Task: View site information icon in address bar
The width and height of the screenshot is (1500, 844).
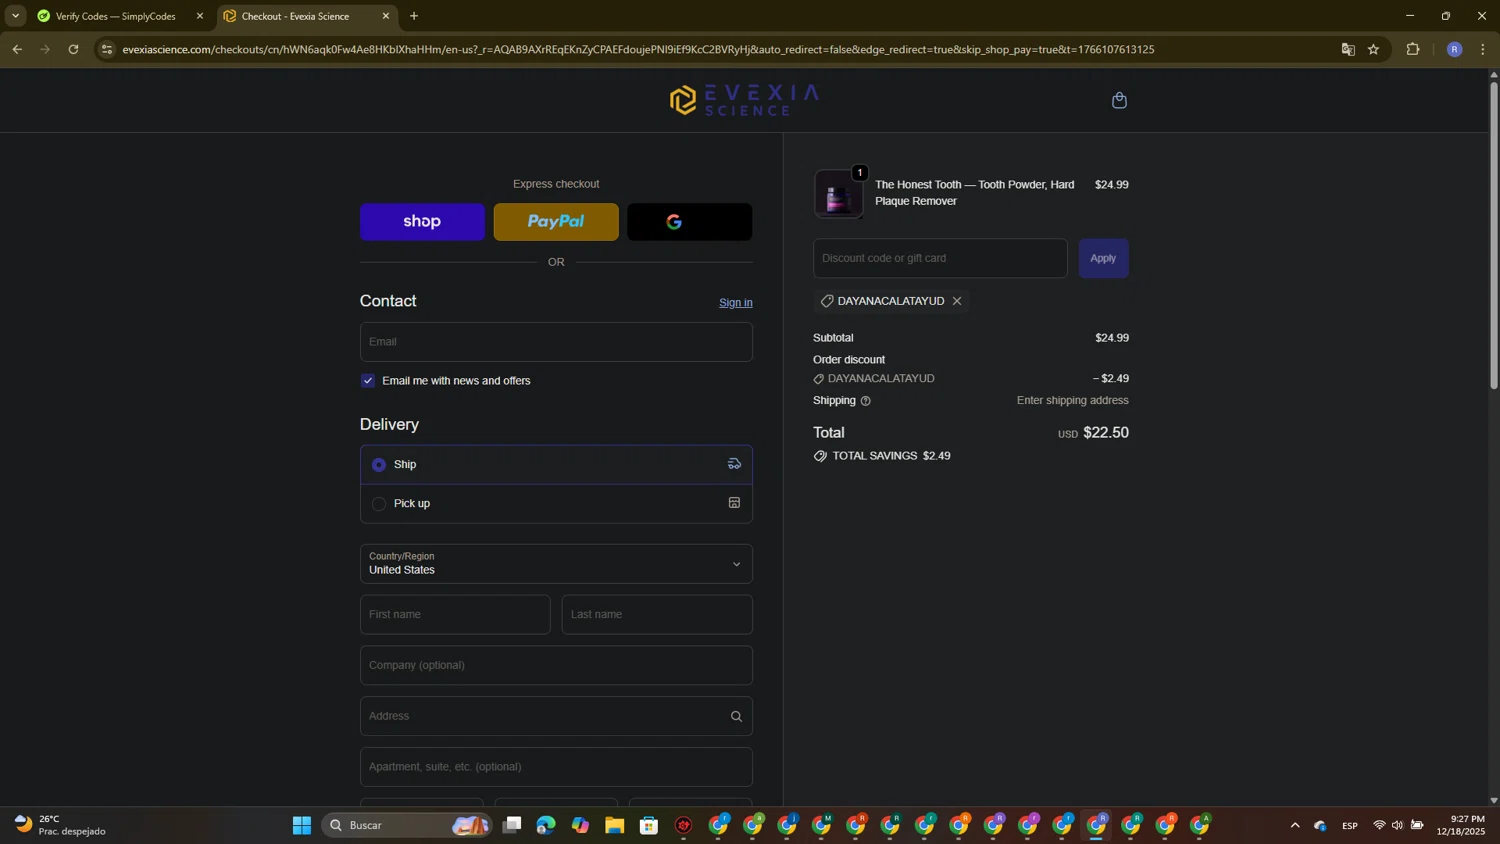Action: pos(107,49)
